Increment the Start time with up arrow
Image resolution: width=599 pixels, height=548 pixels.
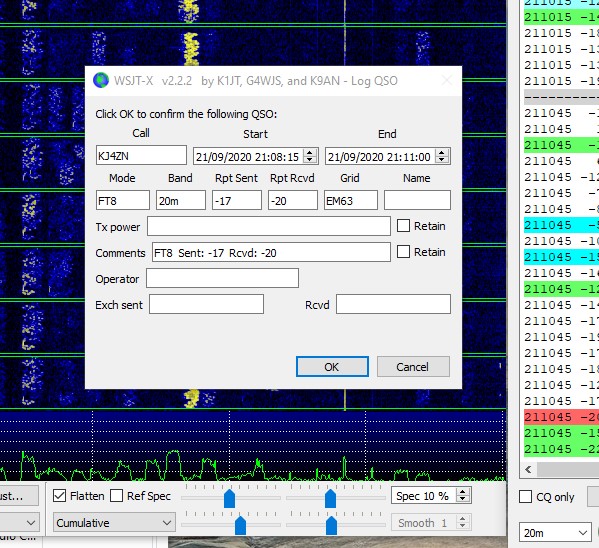click(310, 152)
